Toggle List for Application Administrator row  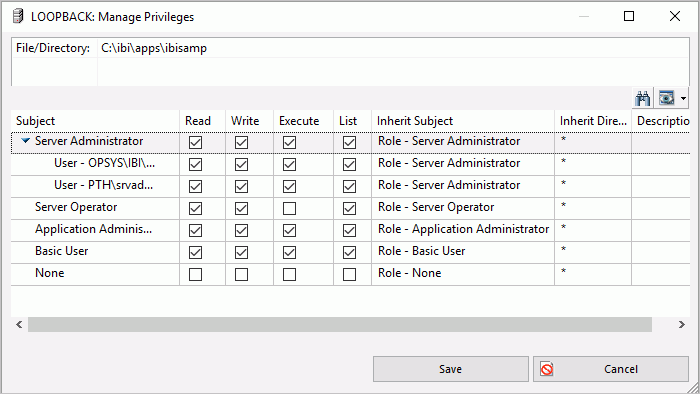coord(349,230)
